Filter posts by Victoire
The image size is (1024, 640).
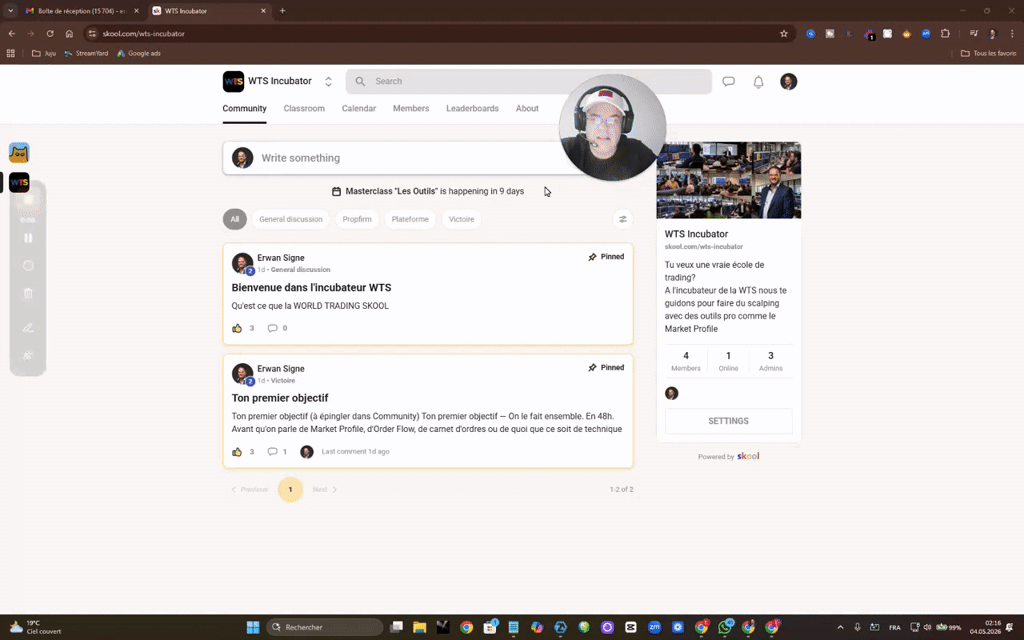coord(462,219)
